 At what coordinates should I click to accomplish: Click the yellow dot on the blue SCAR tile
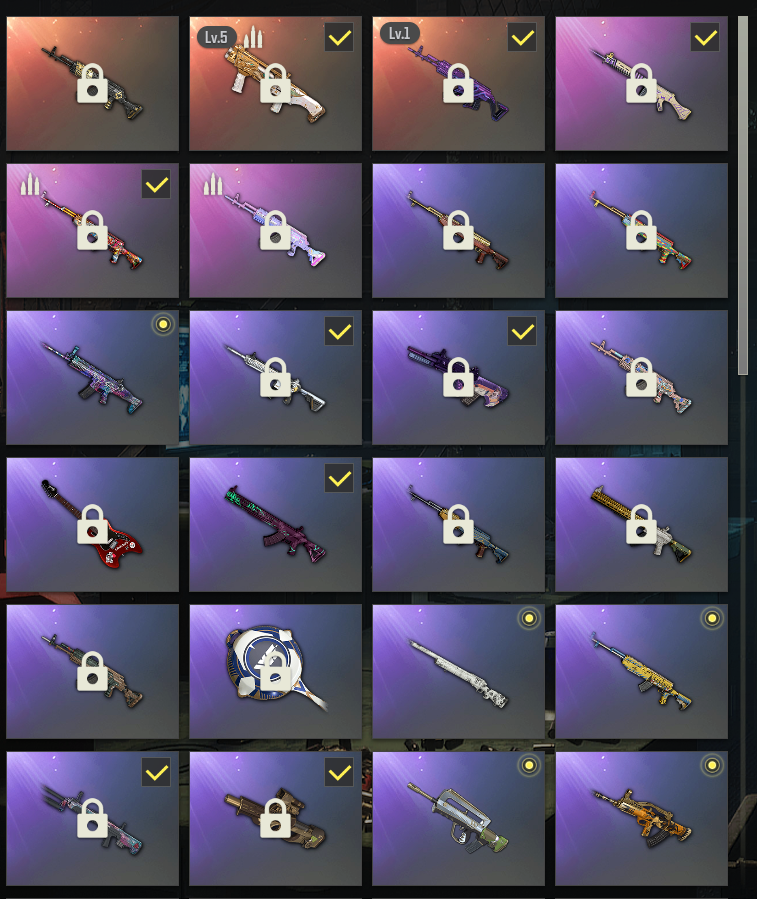tap(163, 325)
